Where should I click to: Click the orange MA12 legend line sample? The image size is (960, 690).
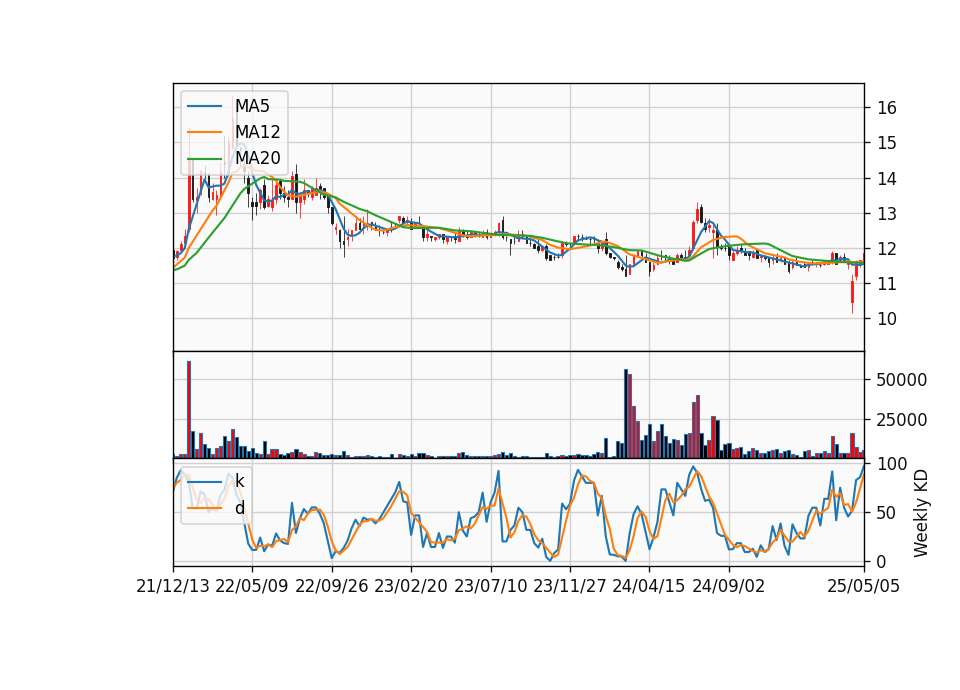[204, 132]
